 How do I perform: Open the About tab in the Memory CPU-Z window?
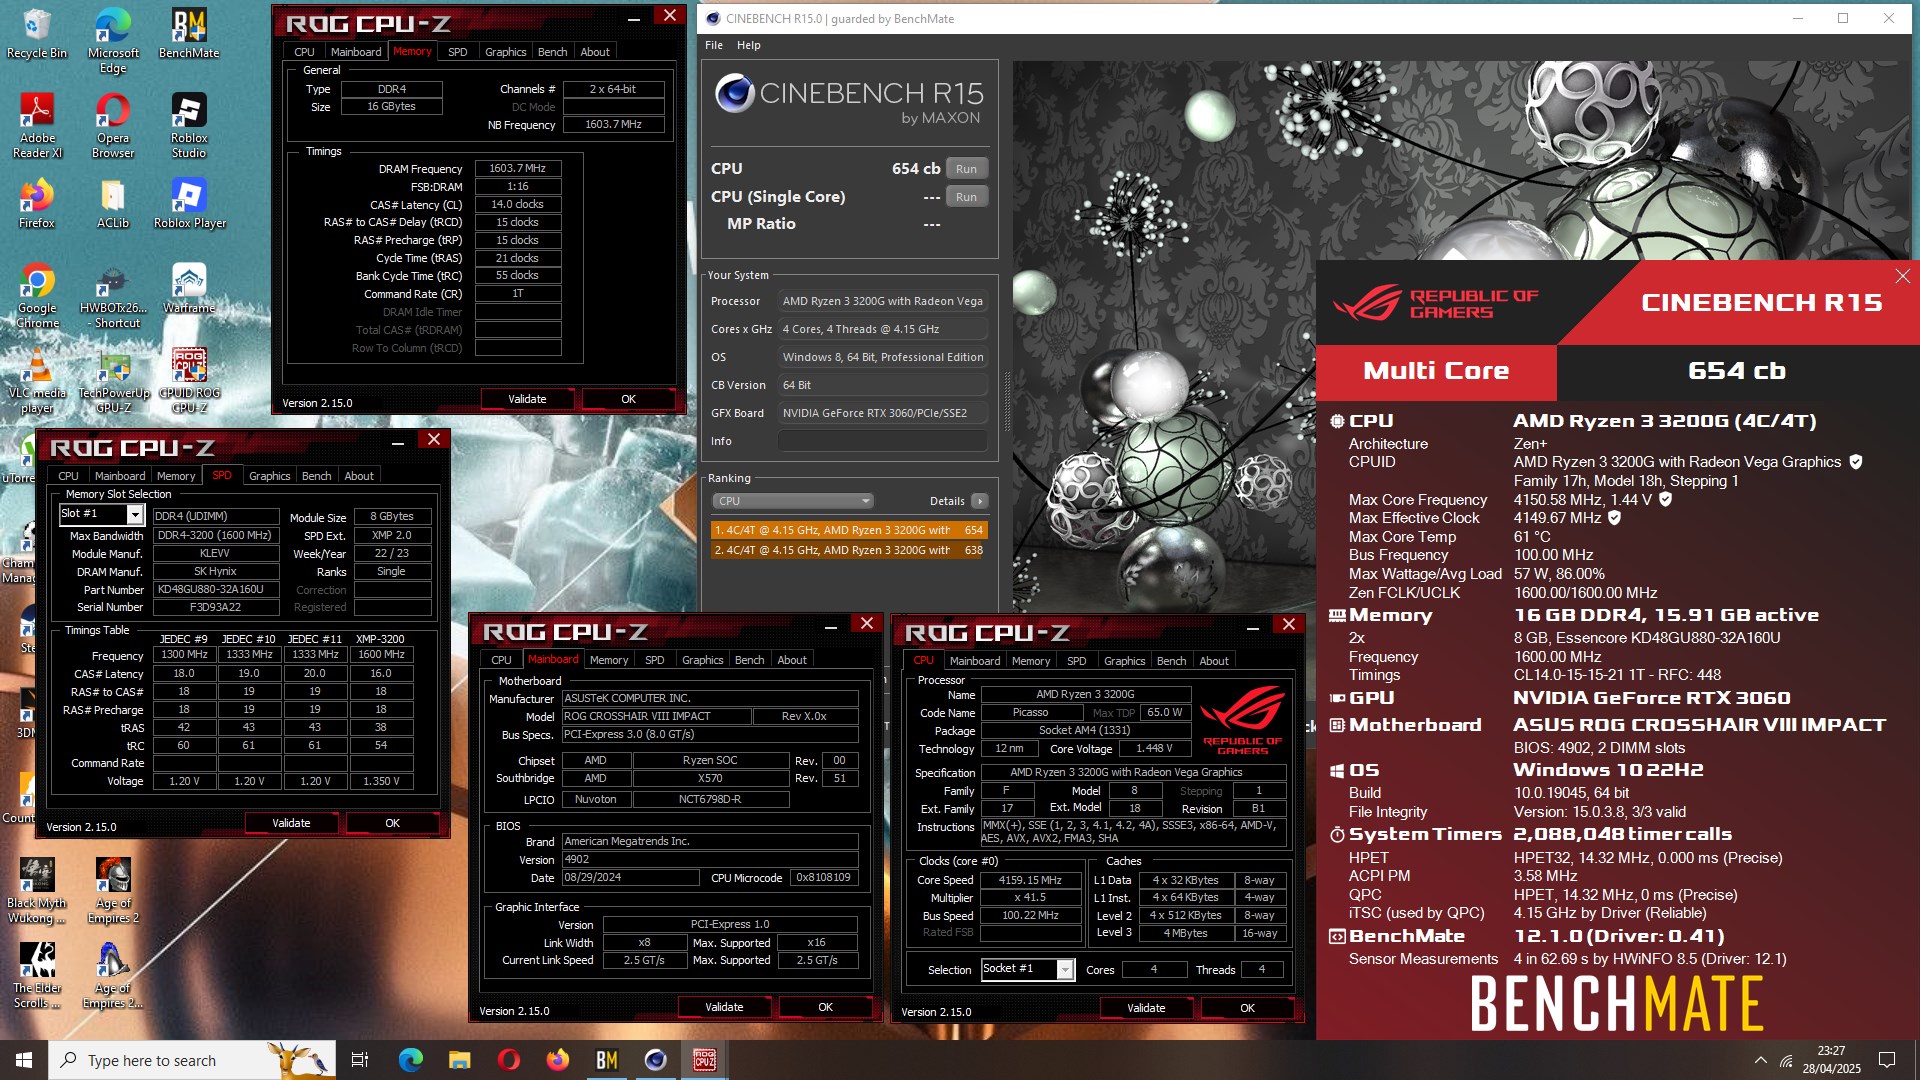594,52
